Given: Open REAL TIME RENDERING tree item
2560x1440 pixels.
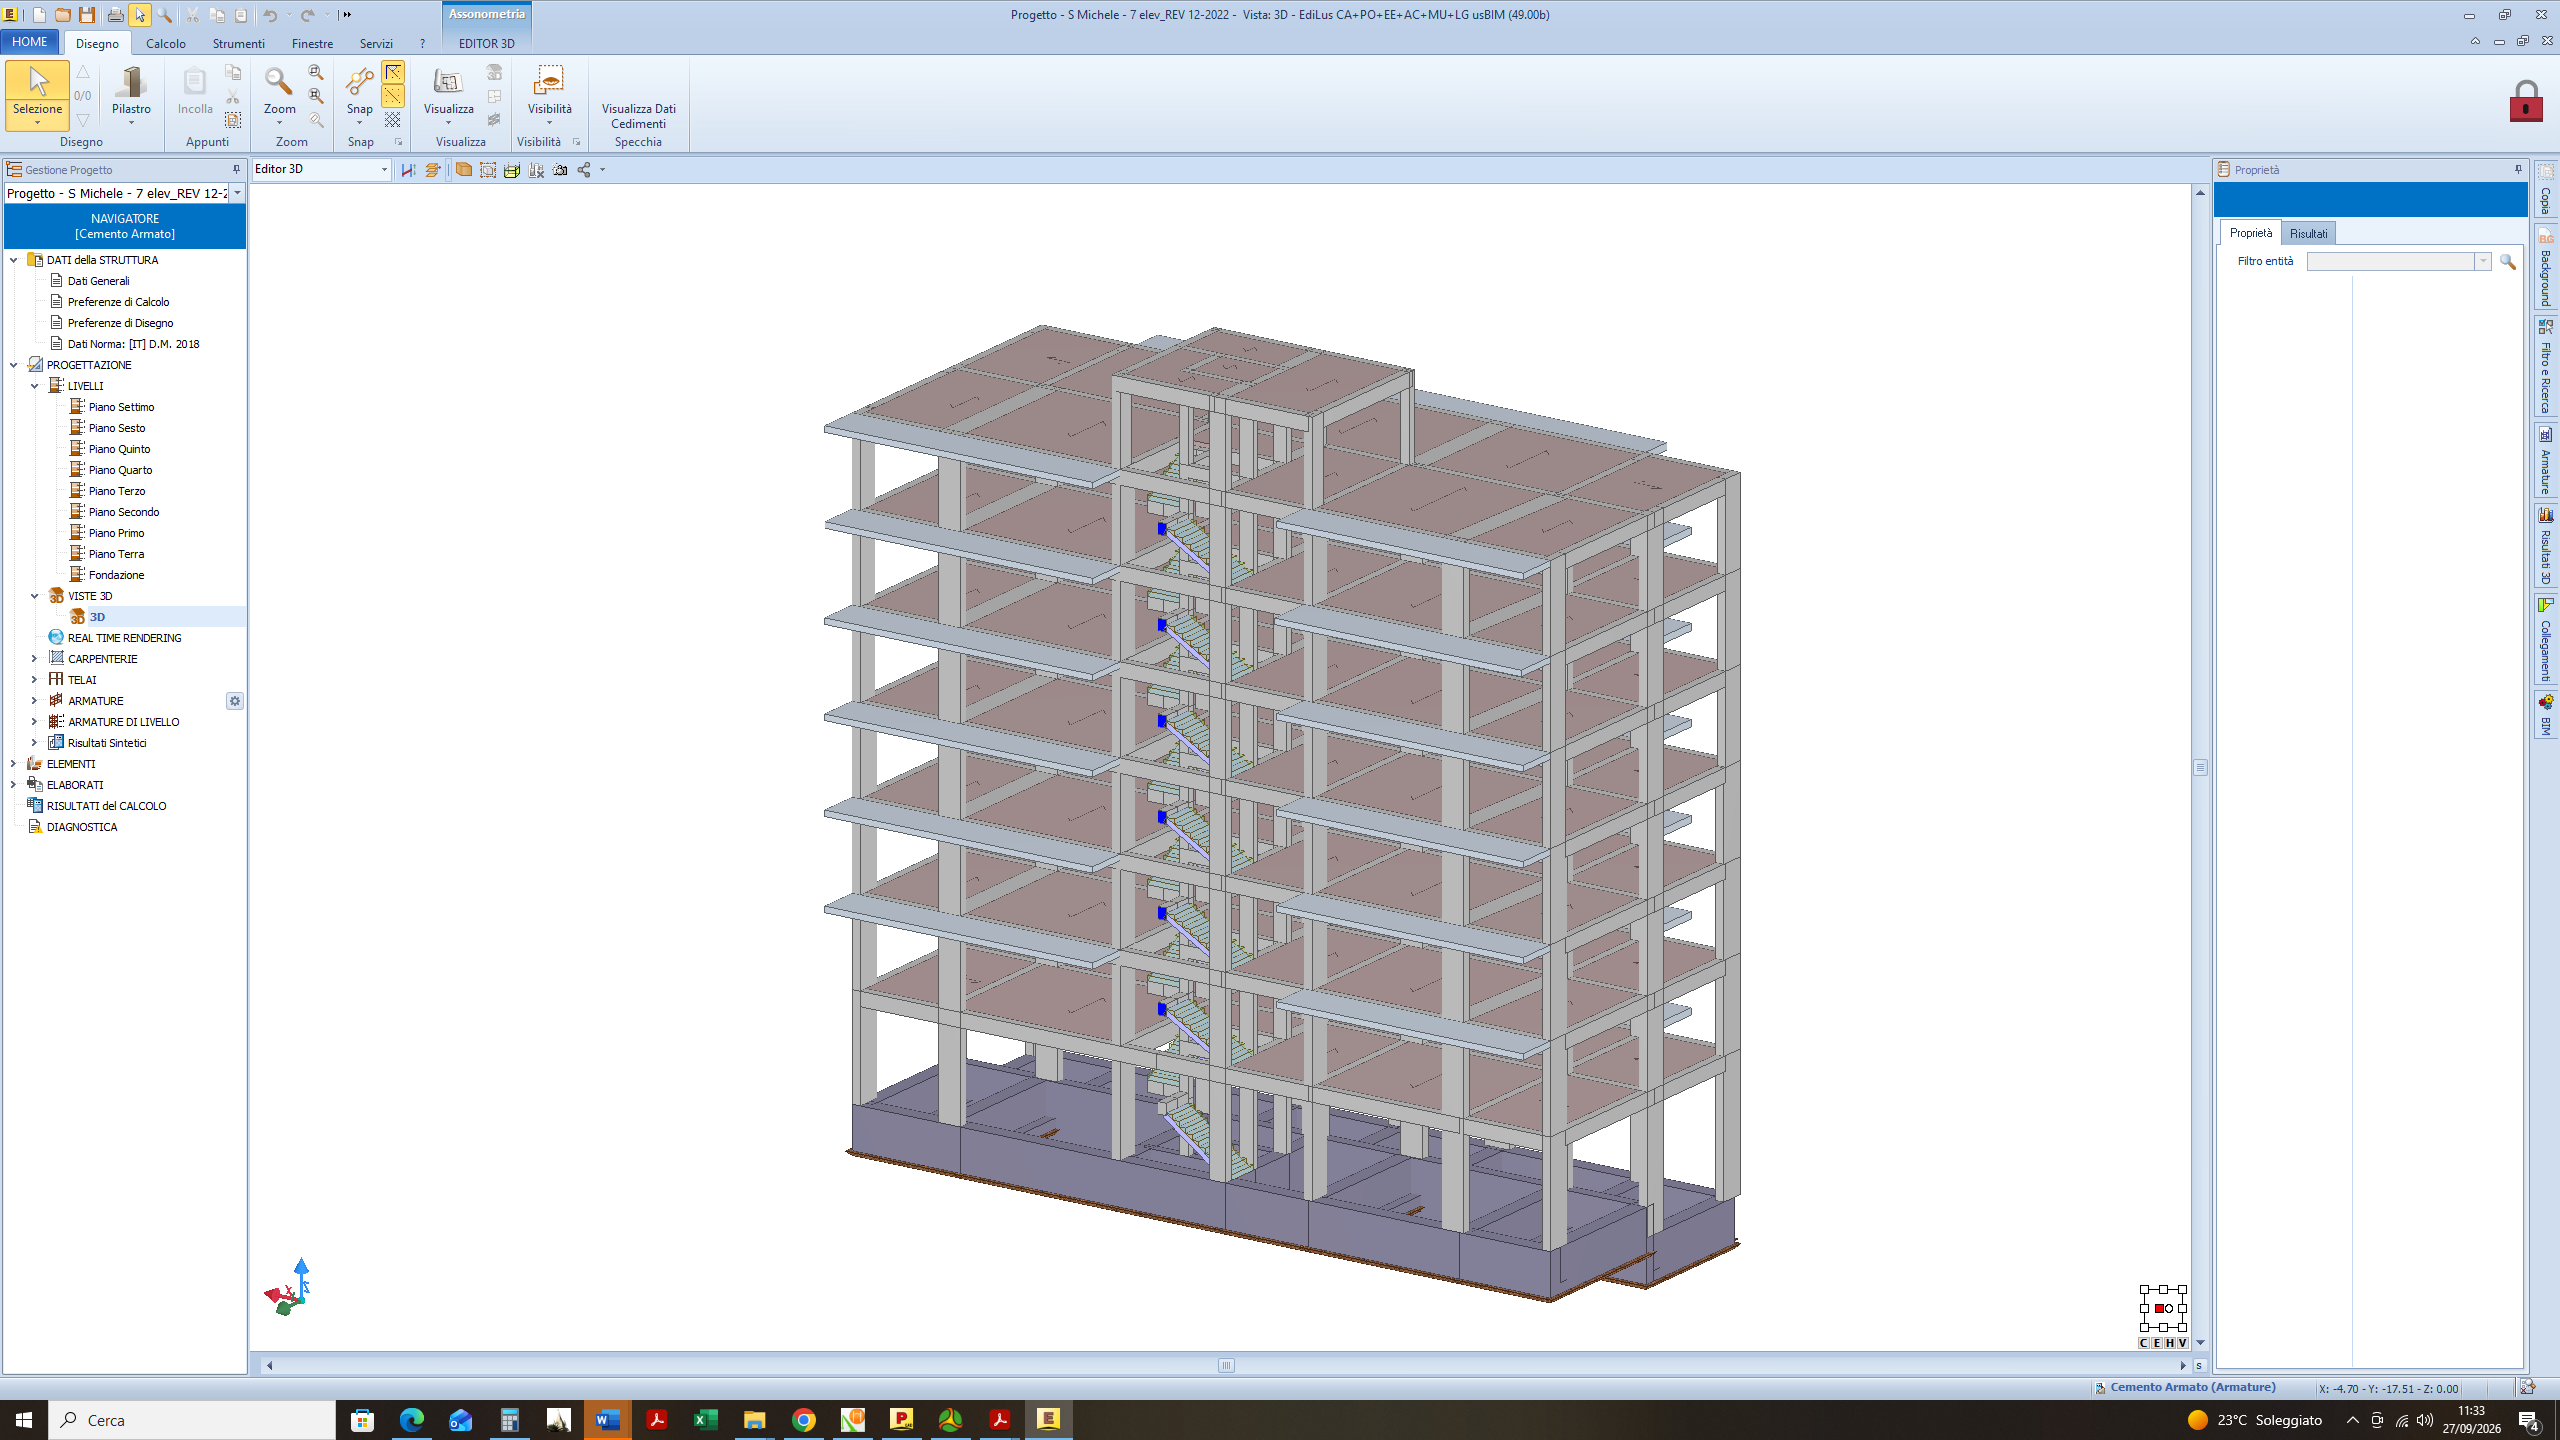Looking at the screenshot, I should (x=124, y=638).
